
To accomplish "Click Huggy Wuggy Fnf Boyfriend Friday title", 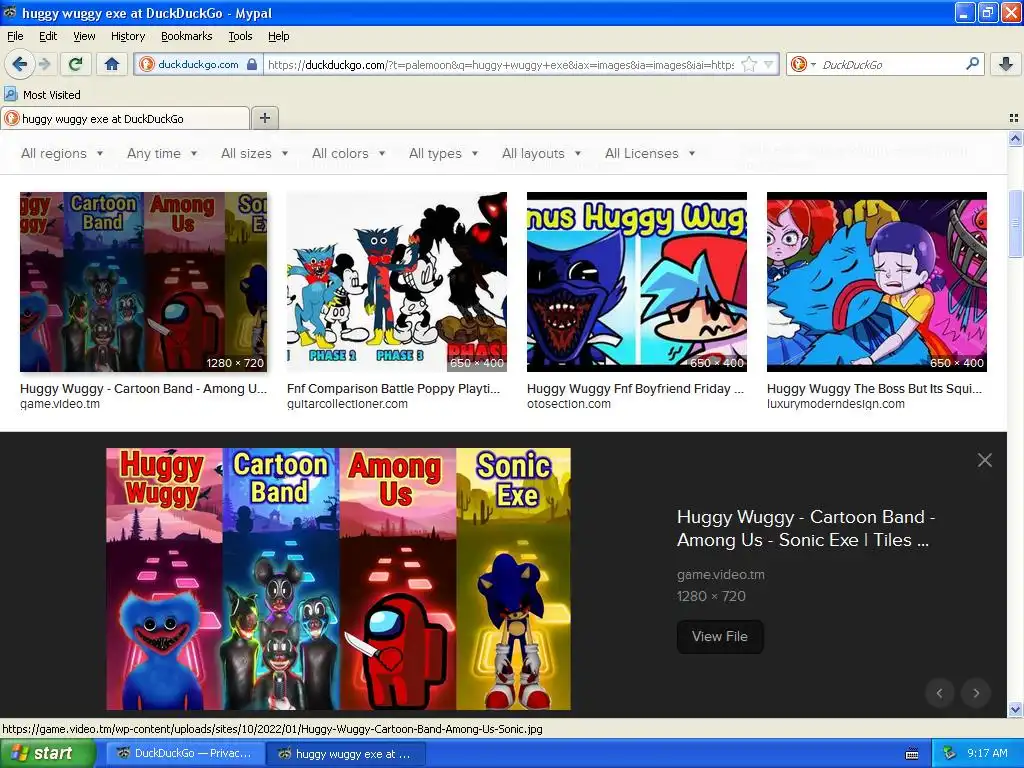I will [x=635, y=389].
